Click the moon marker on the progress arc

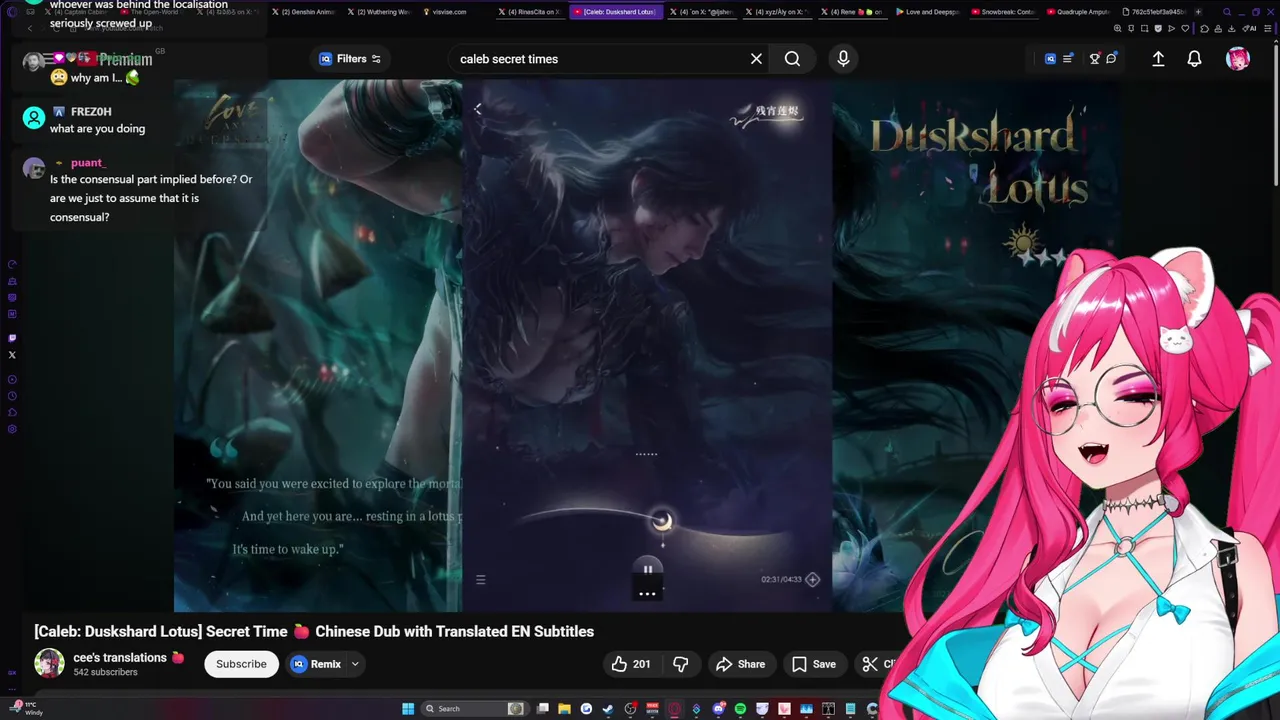click(x=661, y=520)
